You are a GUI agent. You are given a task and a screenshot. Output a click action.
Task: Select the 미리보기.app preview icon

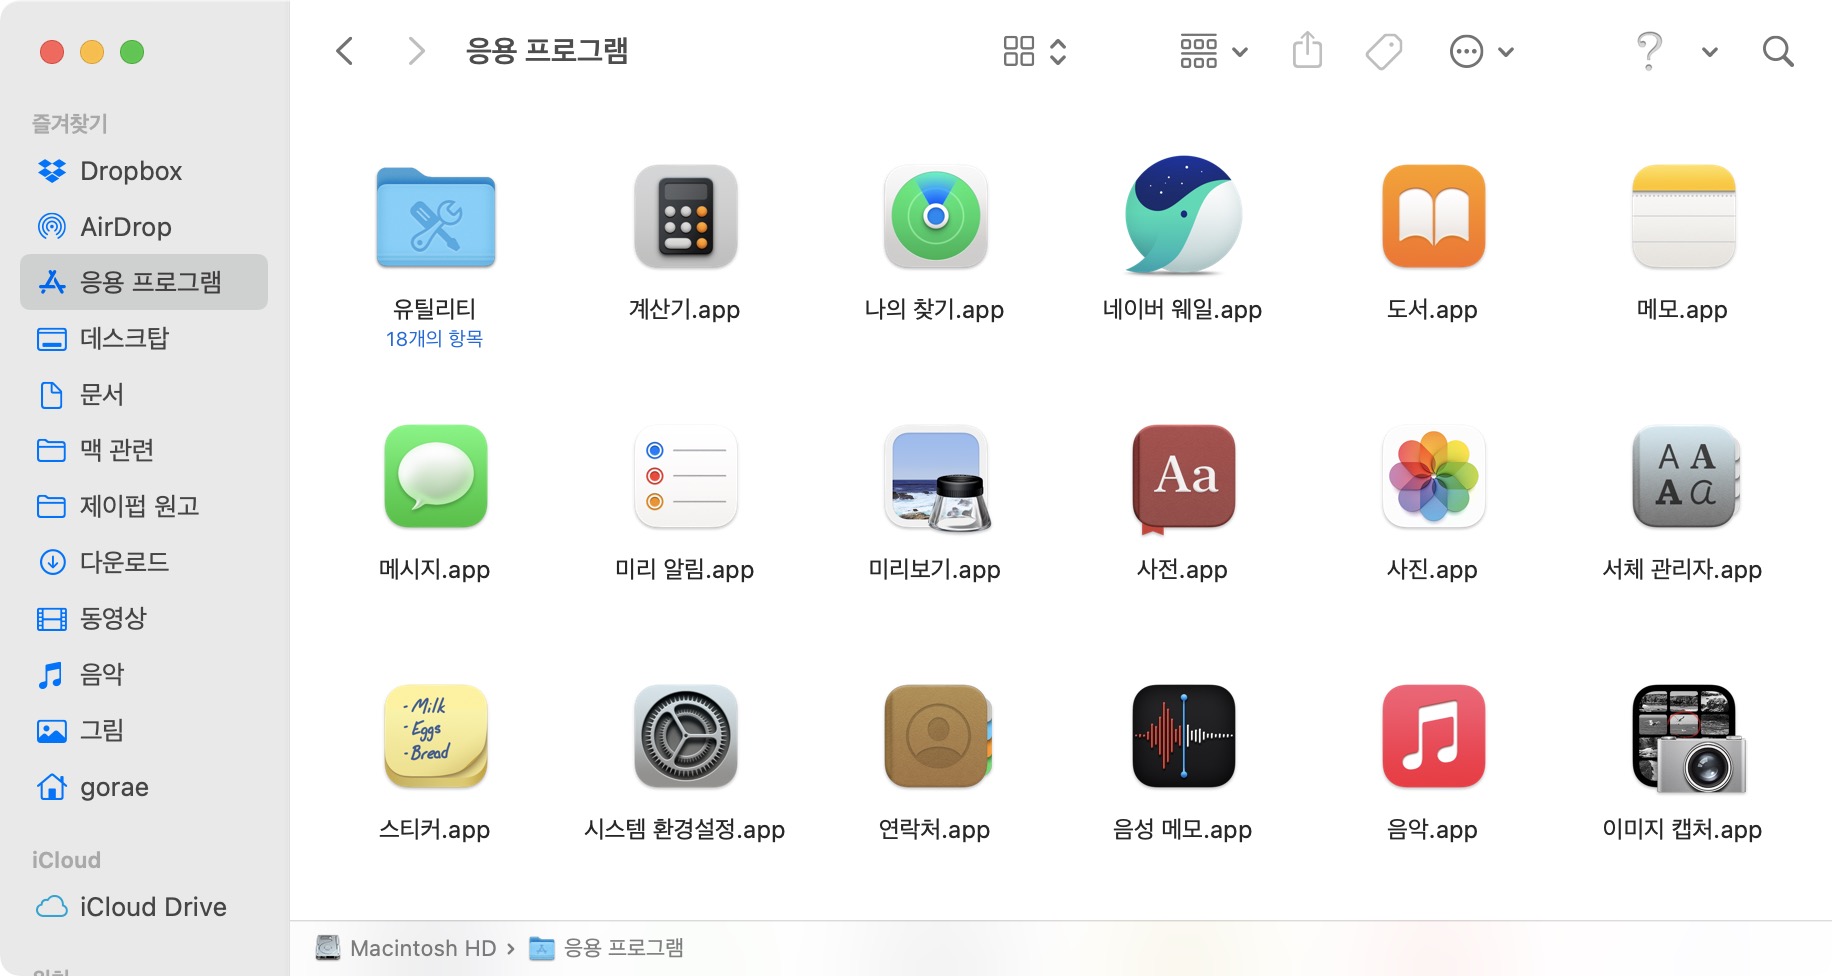pos(937,477)
